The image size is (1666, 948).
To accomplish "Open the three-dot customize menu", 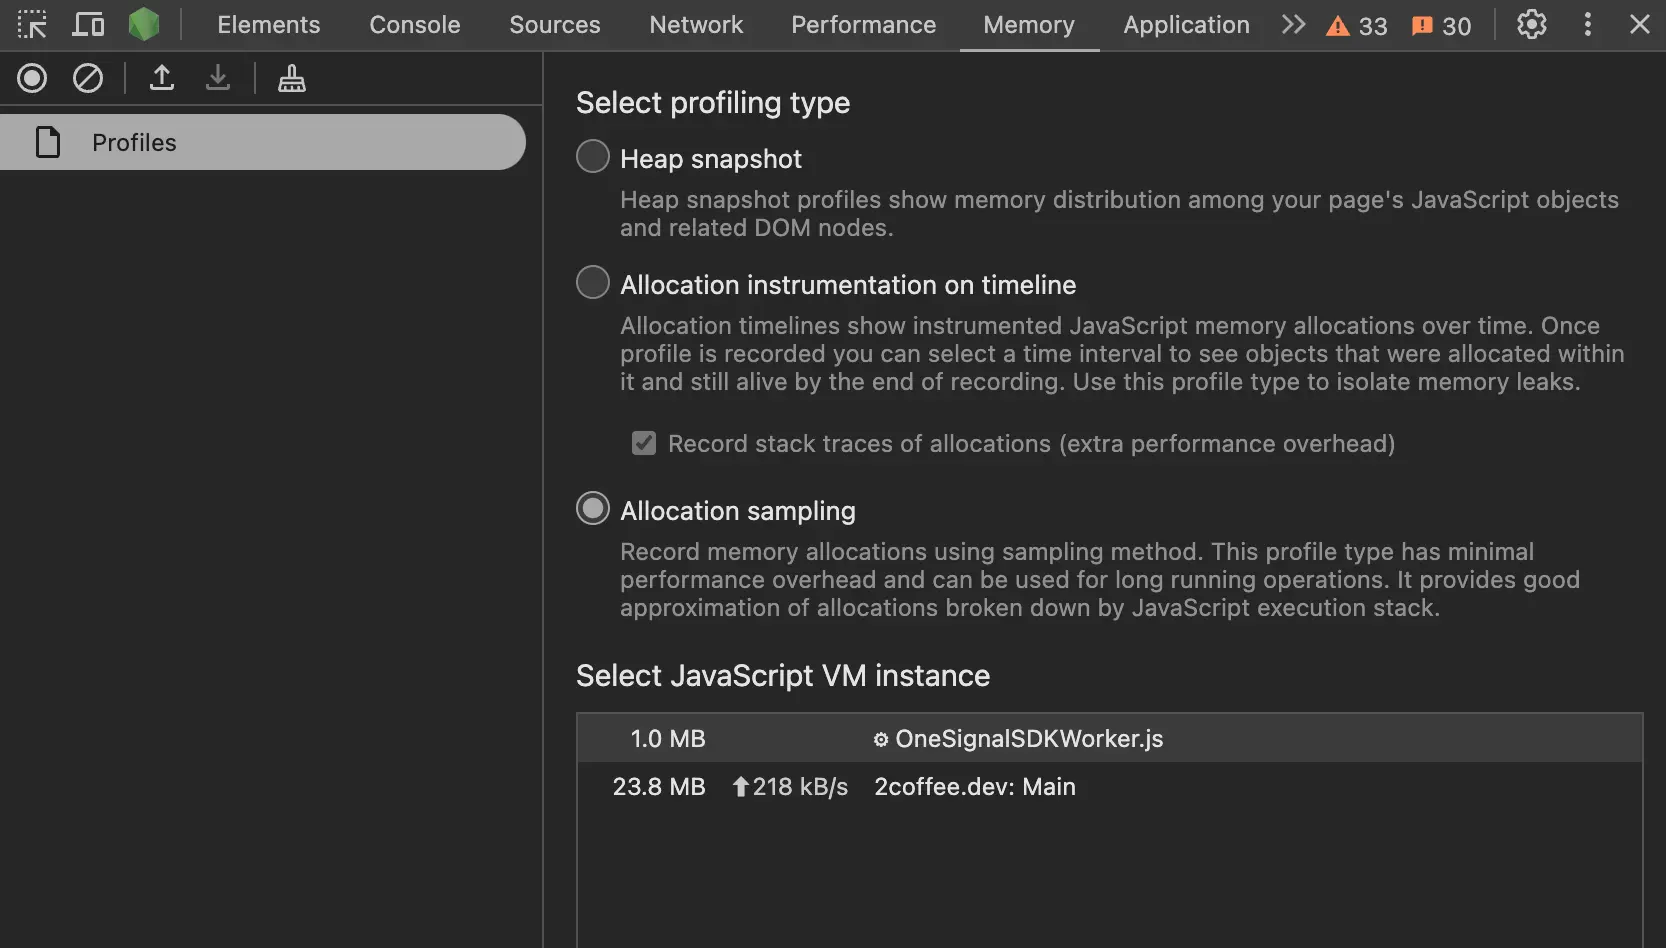I will point(1587,24).
